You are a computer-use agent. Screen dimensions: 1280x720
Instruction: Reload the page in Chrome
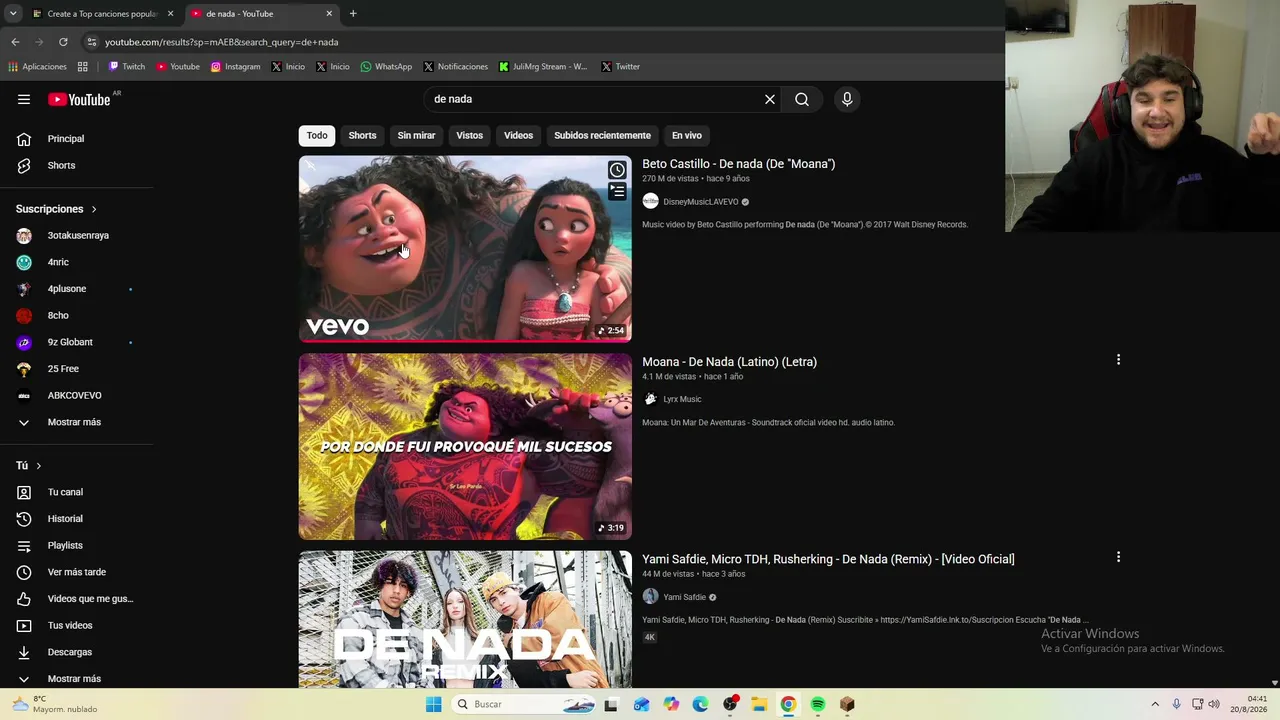tap(63, 42)
